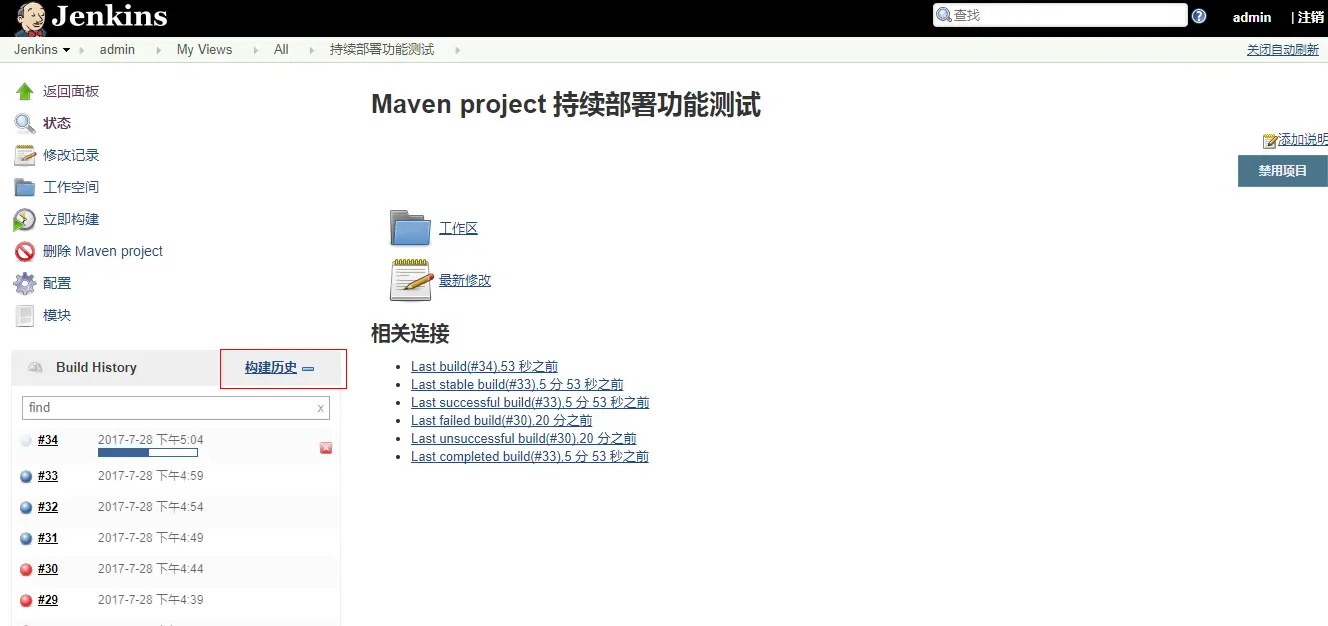The height and width of the screenshot is (626, 1328).
Task: Expand the arrow after All breadcrumb
Action: point(313,50)
